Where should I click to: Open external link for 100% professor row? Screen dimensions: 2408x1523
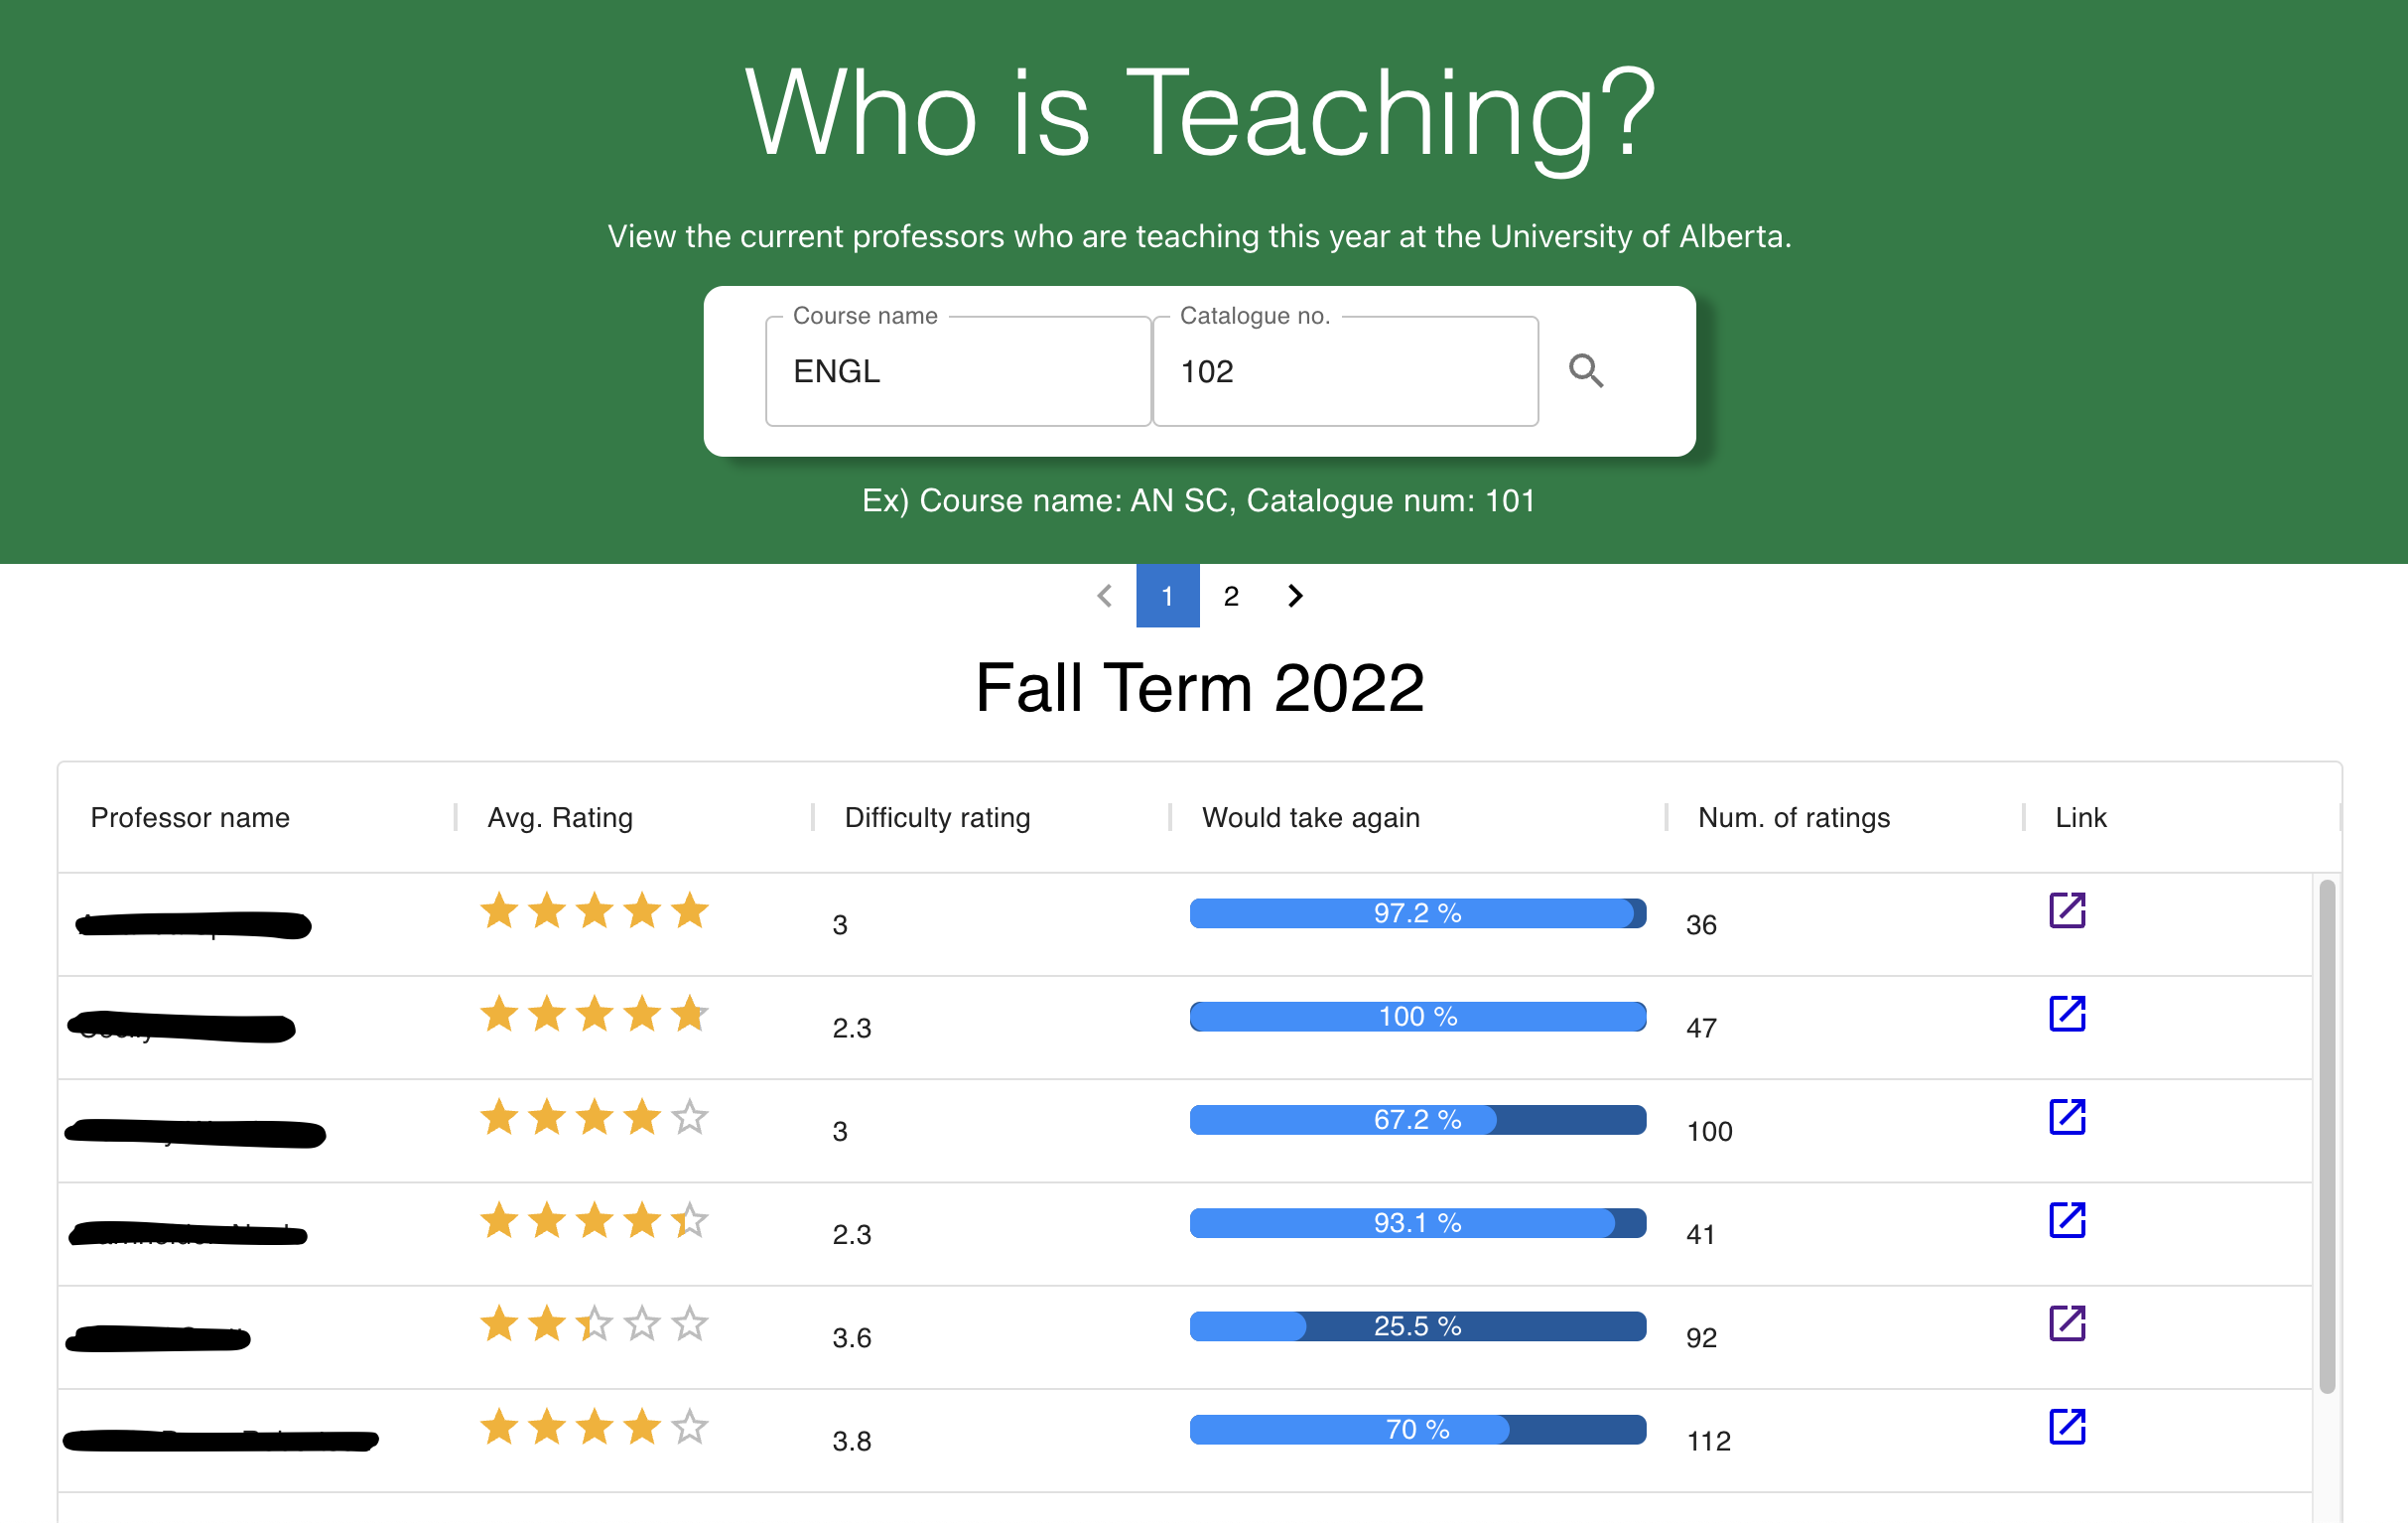click(x=2066, y=1013)
